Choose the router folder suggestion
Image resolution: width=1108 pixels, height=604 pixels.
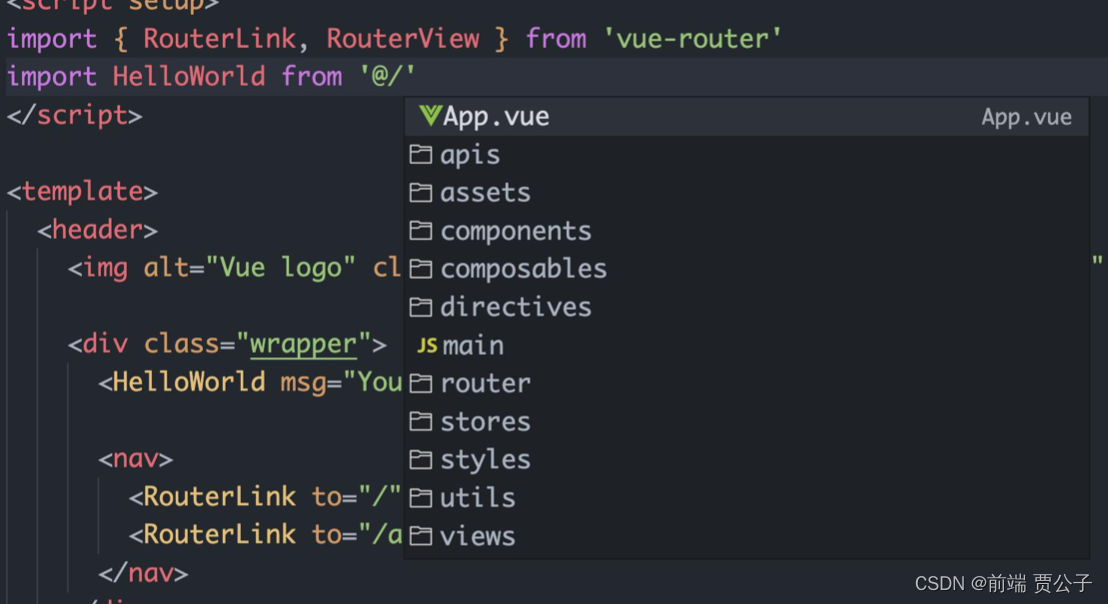click(746, 384)
